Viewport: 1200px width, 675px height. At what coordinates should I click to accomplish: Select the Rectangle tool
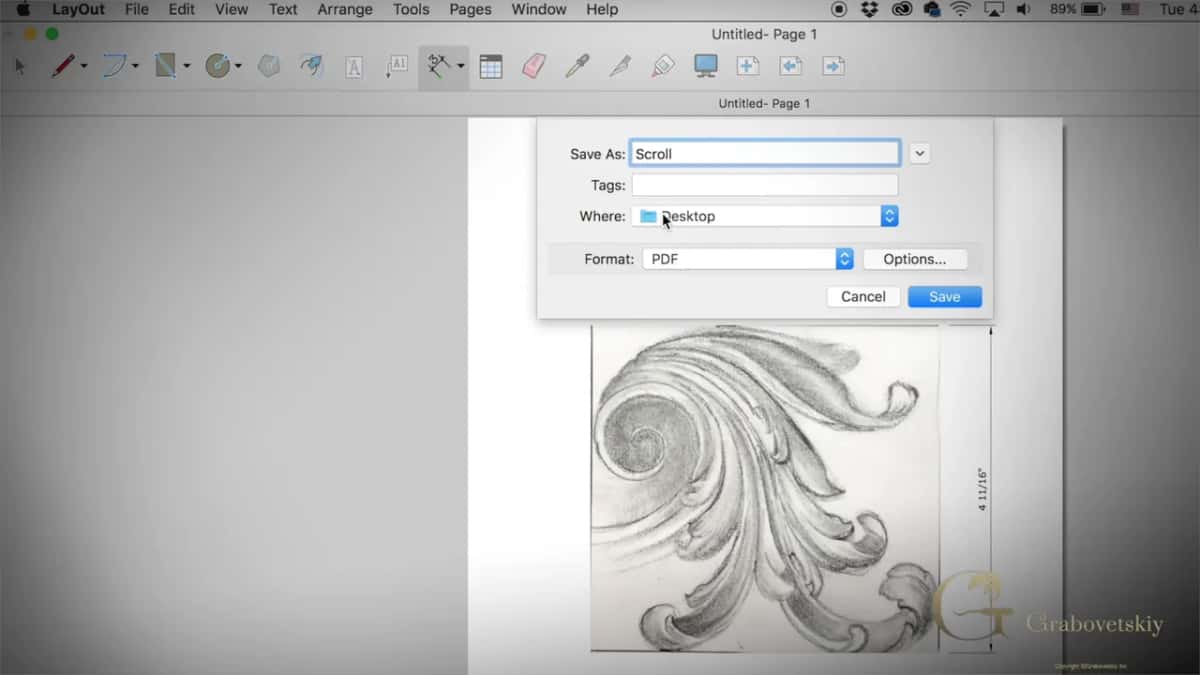[x=166, y=67]
